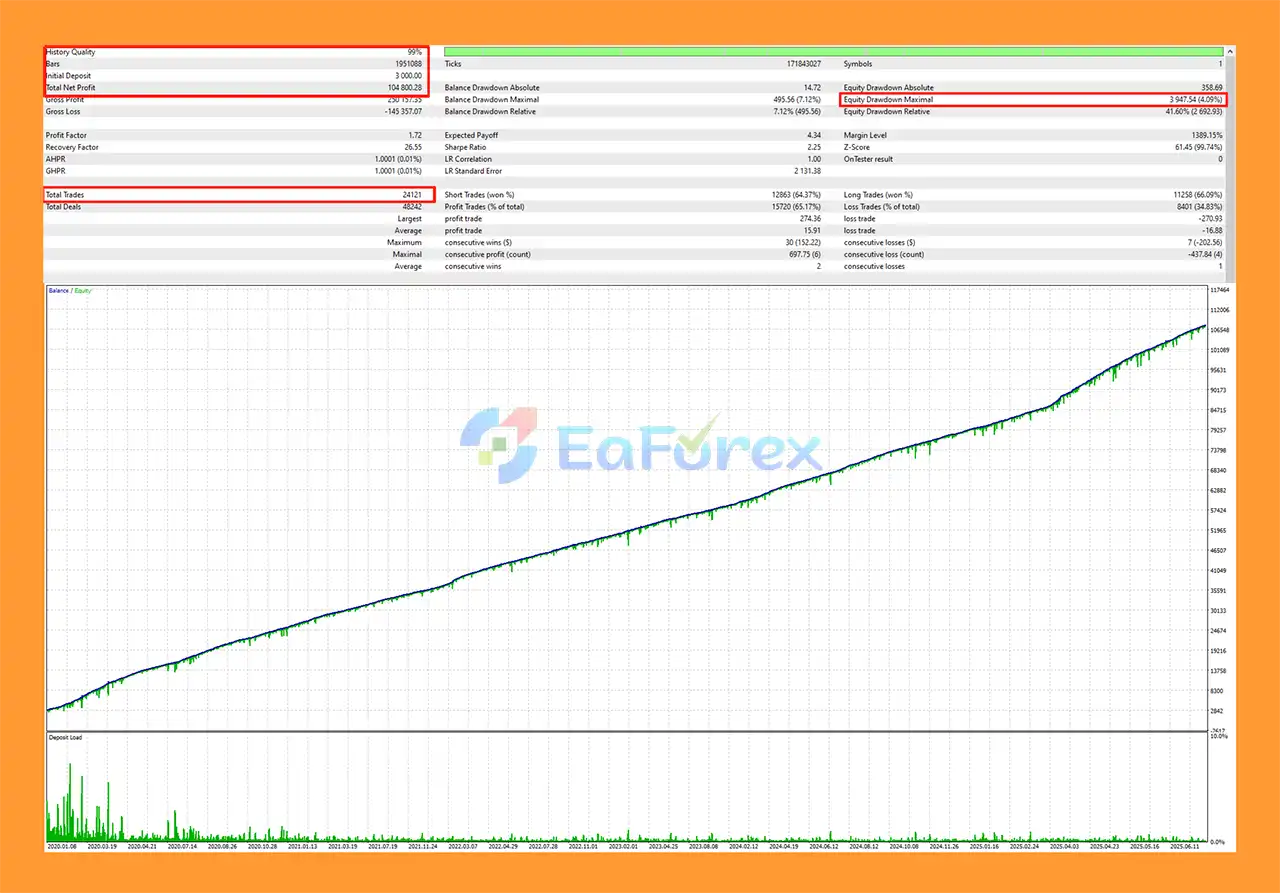
Task: Click the Total Deals value 48242
Action: tap(411, 207)
